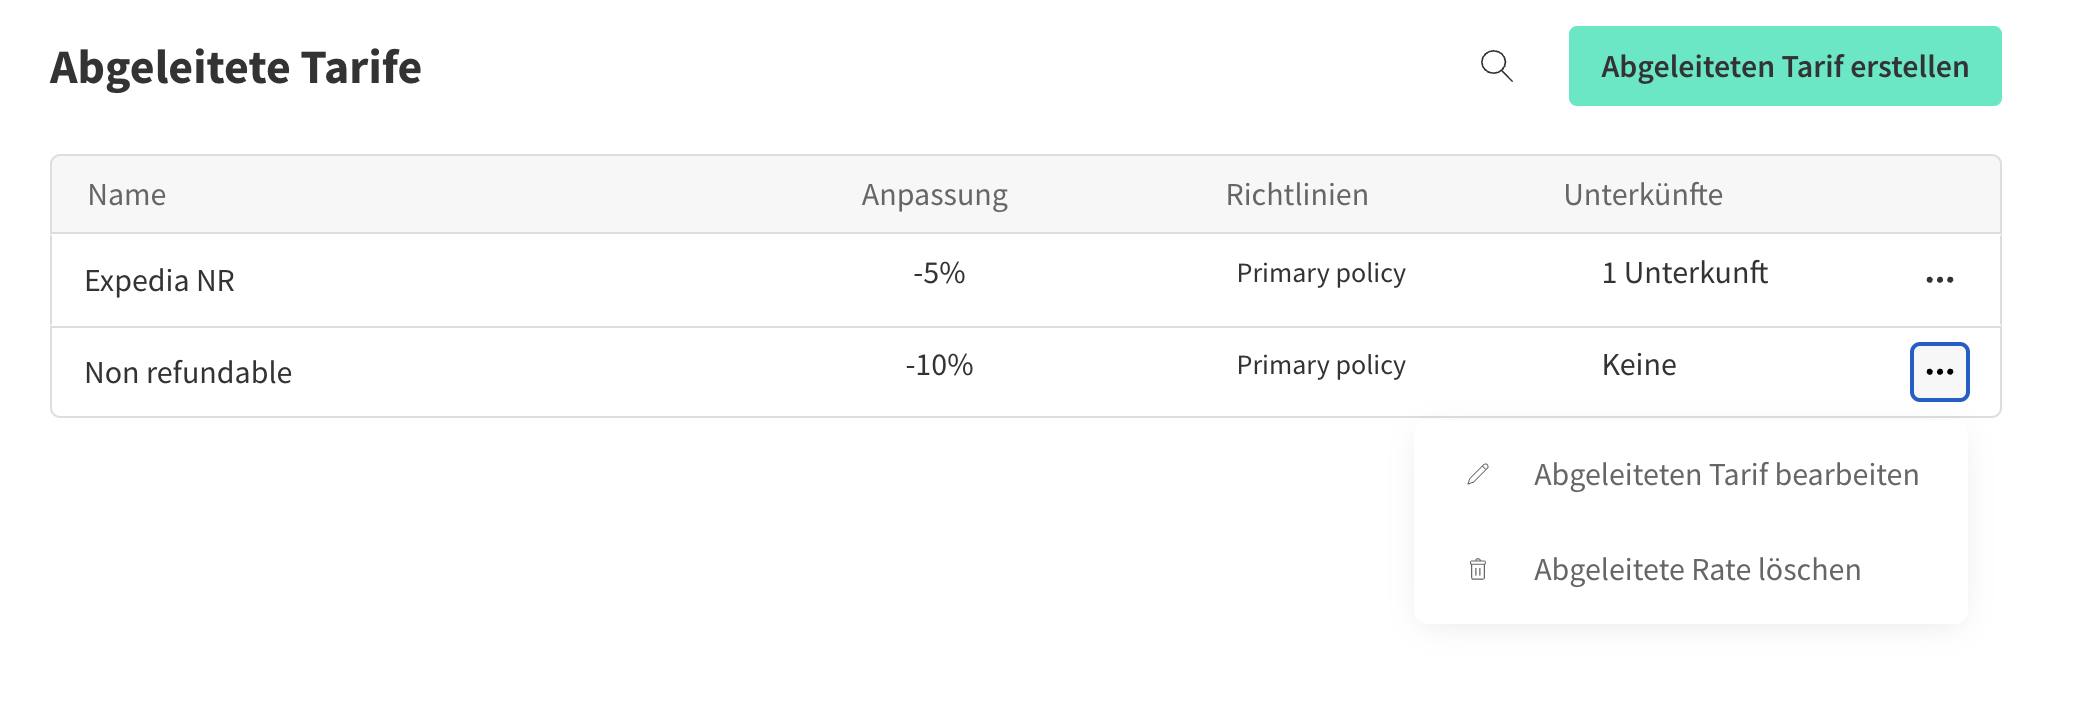
Task: Click the Unterkünfte column header
Action: pyautogui.click(x=1643, y=195)
